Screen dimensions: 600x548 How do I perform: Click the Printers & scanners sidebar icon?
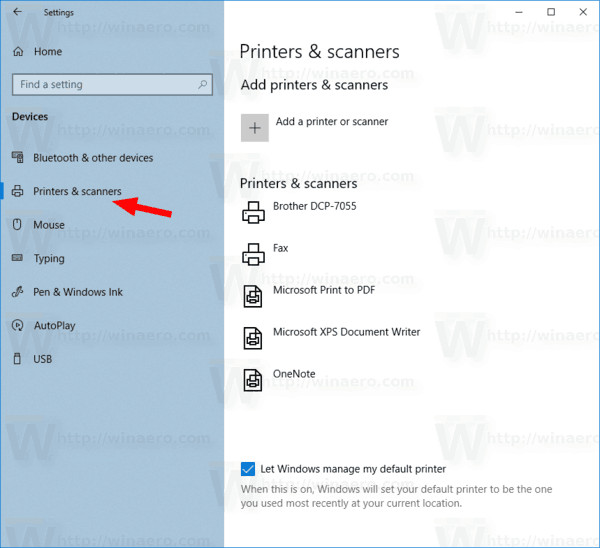(18, 191)
